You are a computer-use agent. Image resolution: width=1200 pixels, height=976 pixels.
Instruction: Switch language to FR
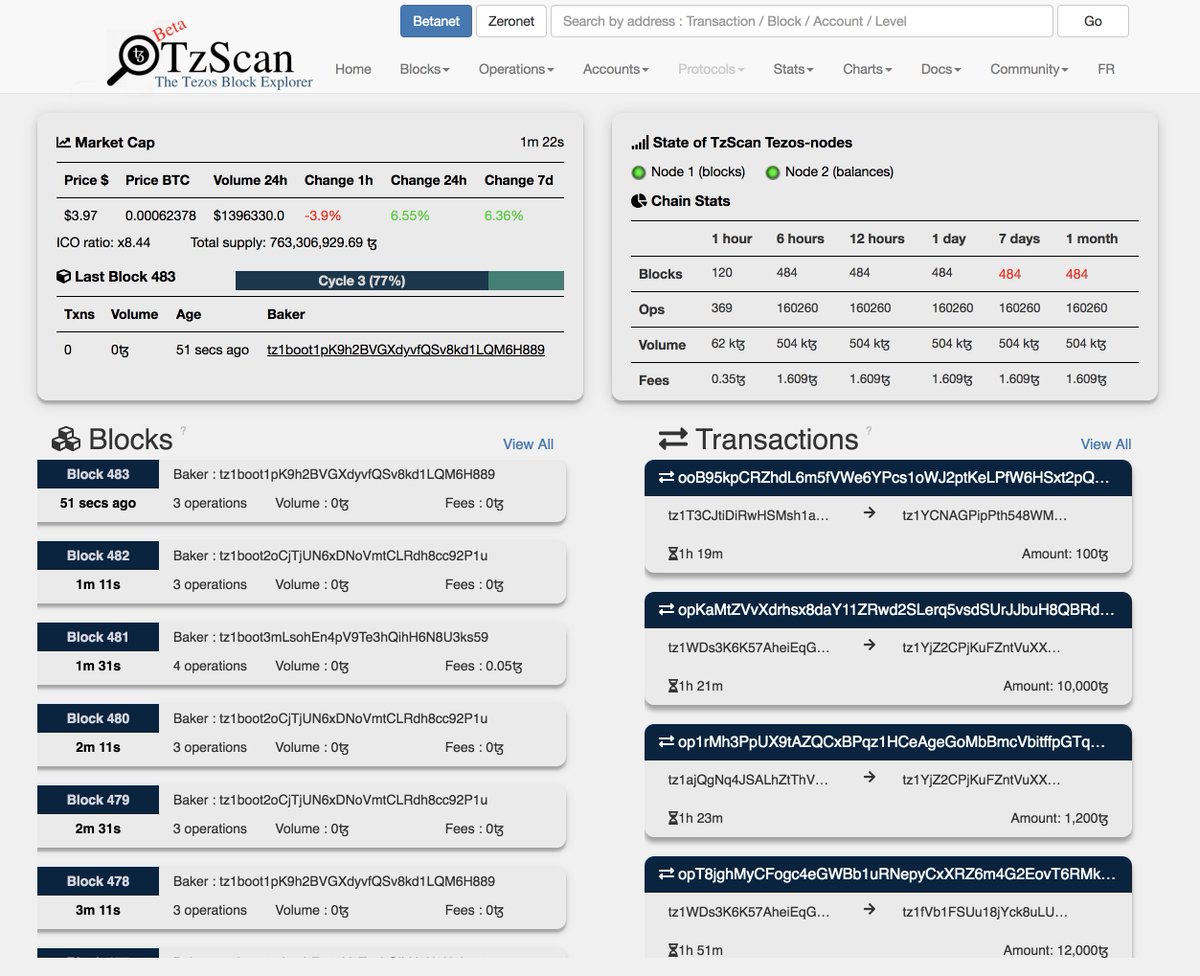[x=1106, y=69]
